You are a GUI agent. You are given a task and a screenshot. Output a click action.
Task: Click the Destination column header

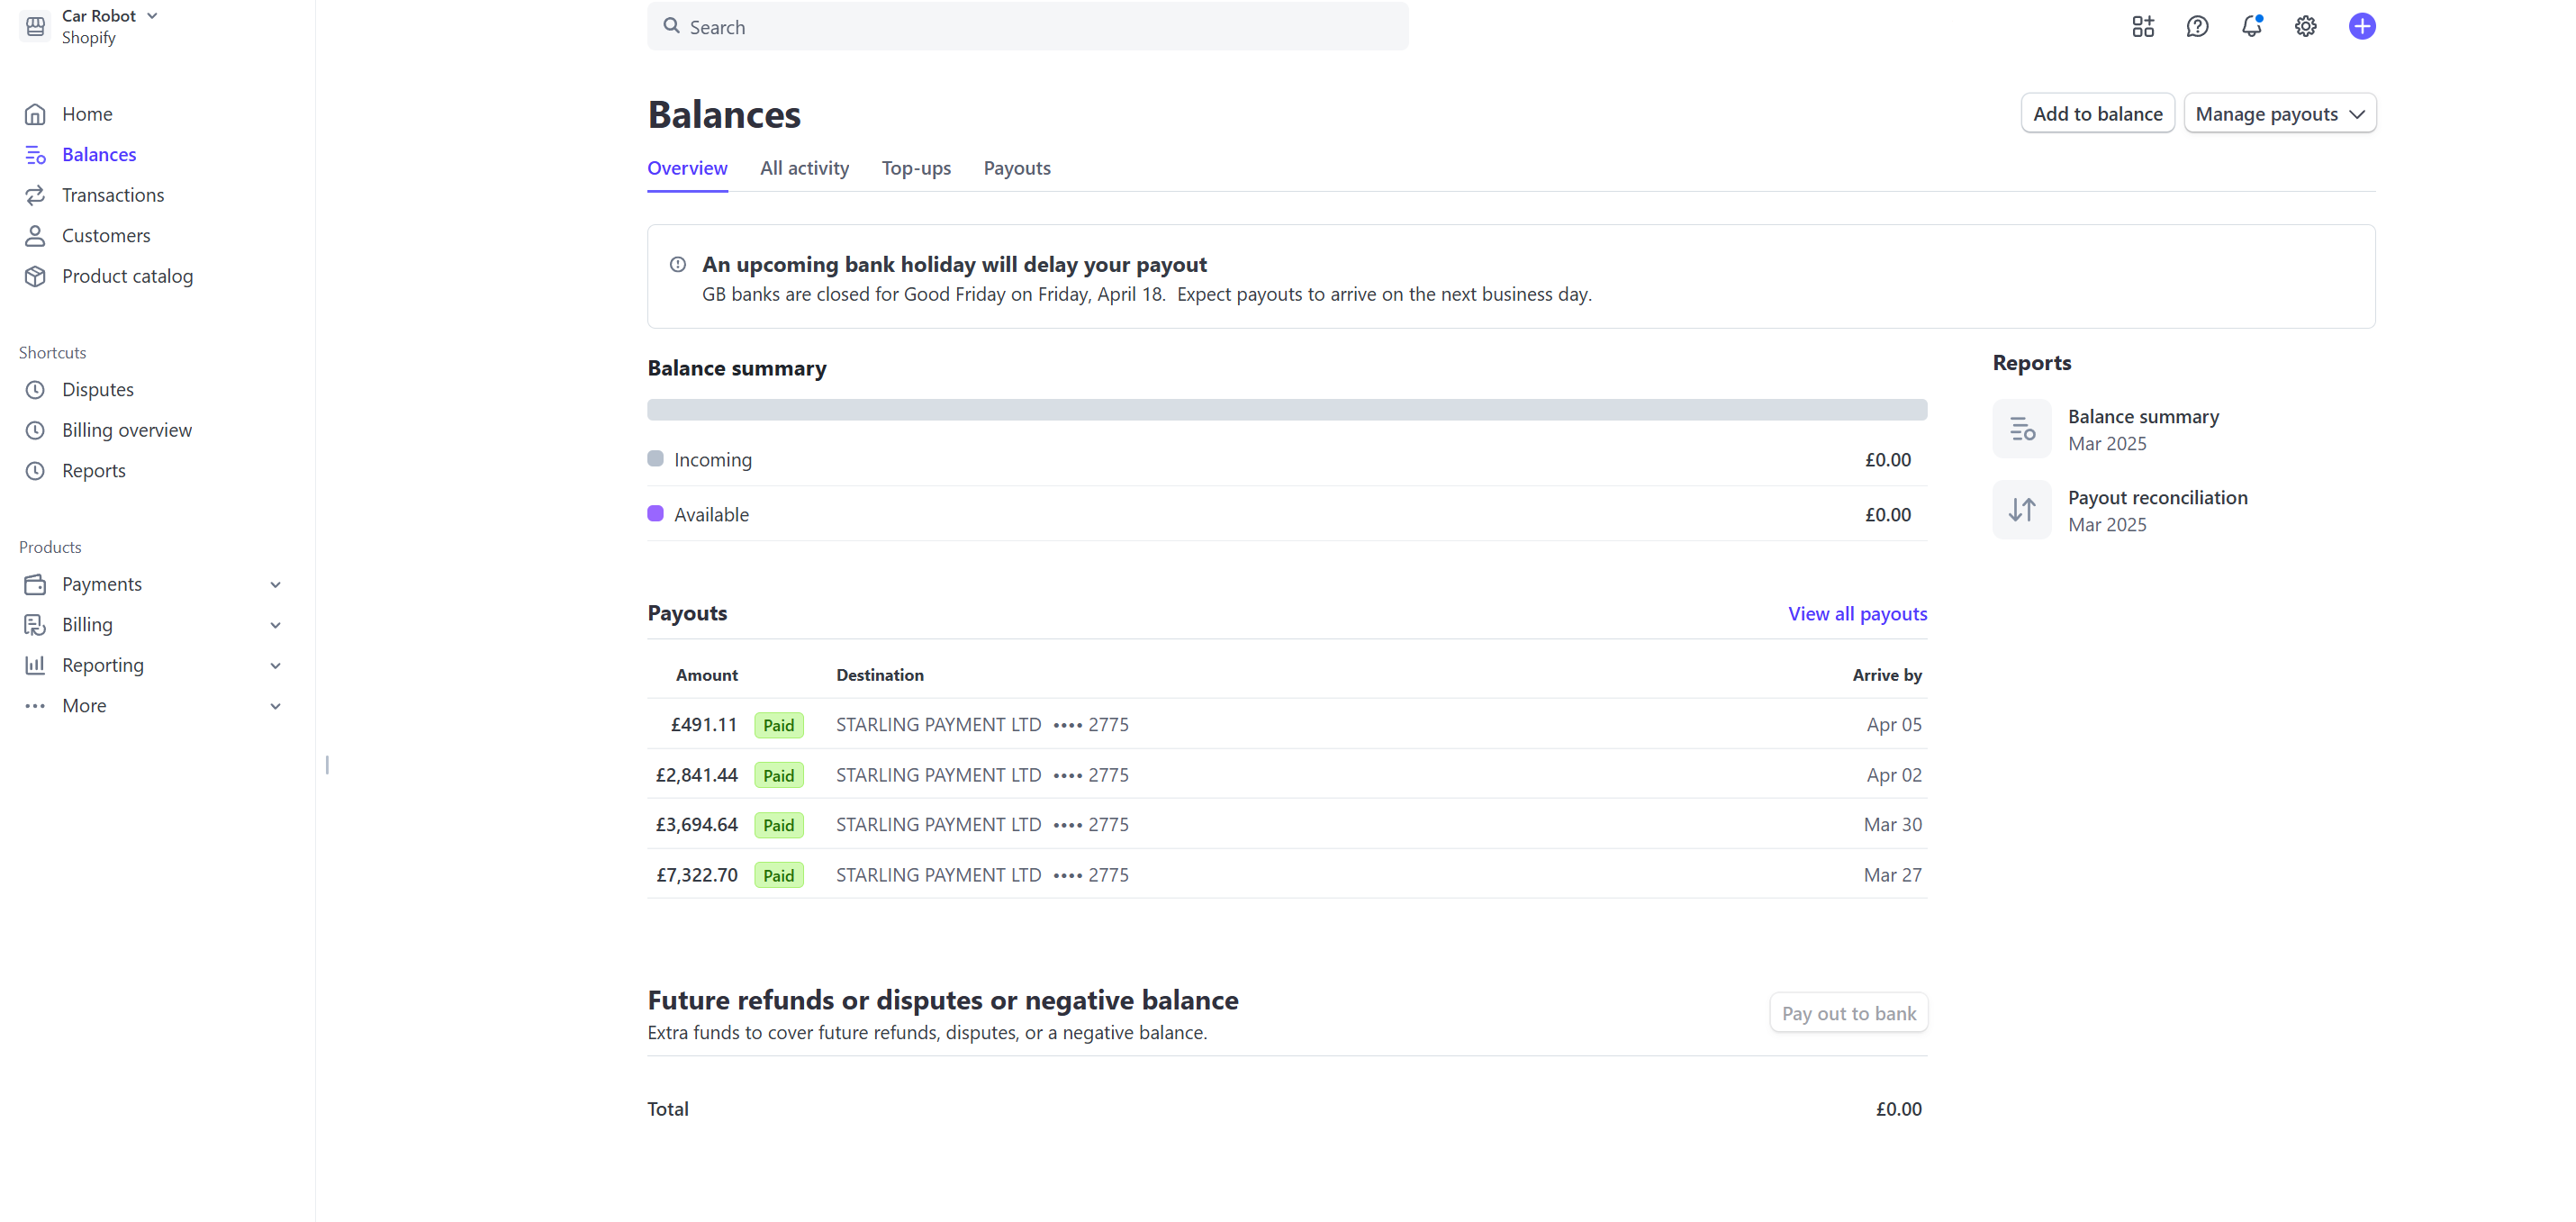pyautogui.click(x=879, y=676)
